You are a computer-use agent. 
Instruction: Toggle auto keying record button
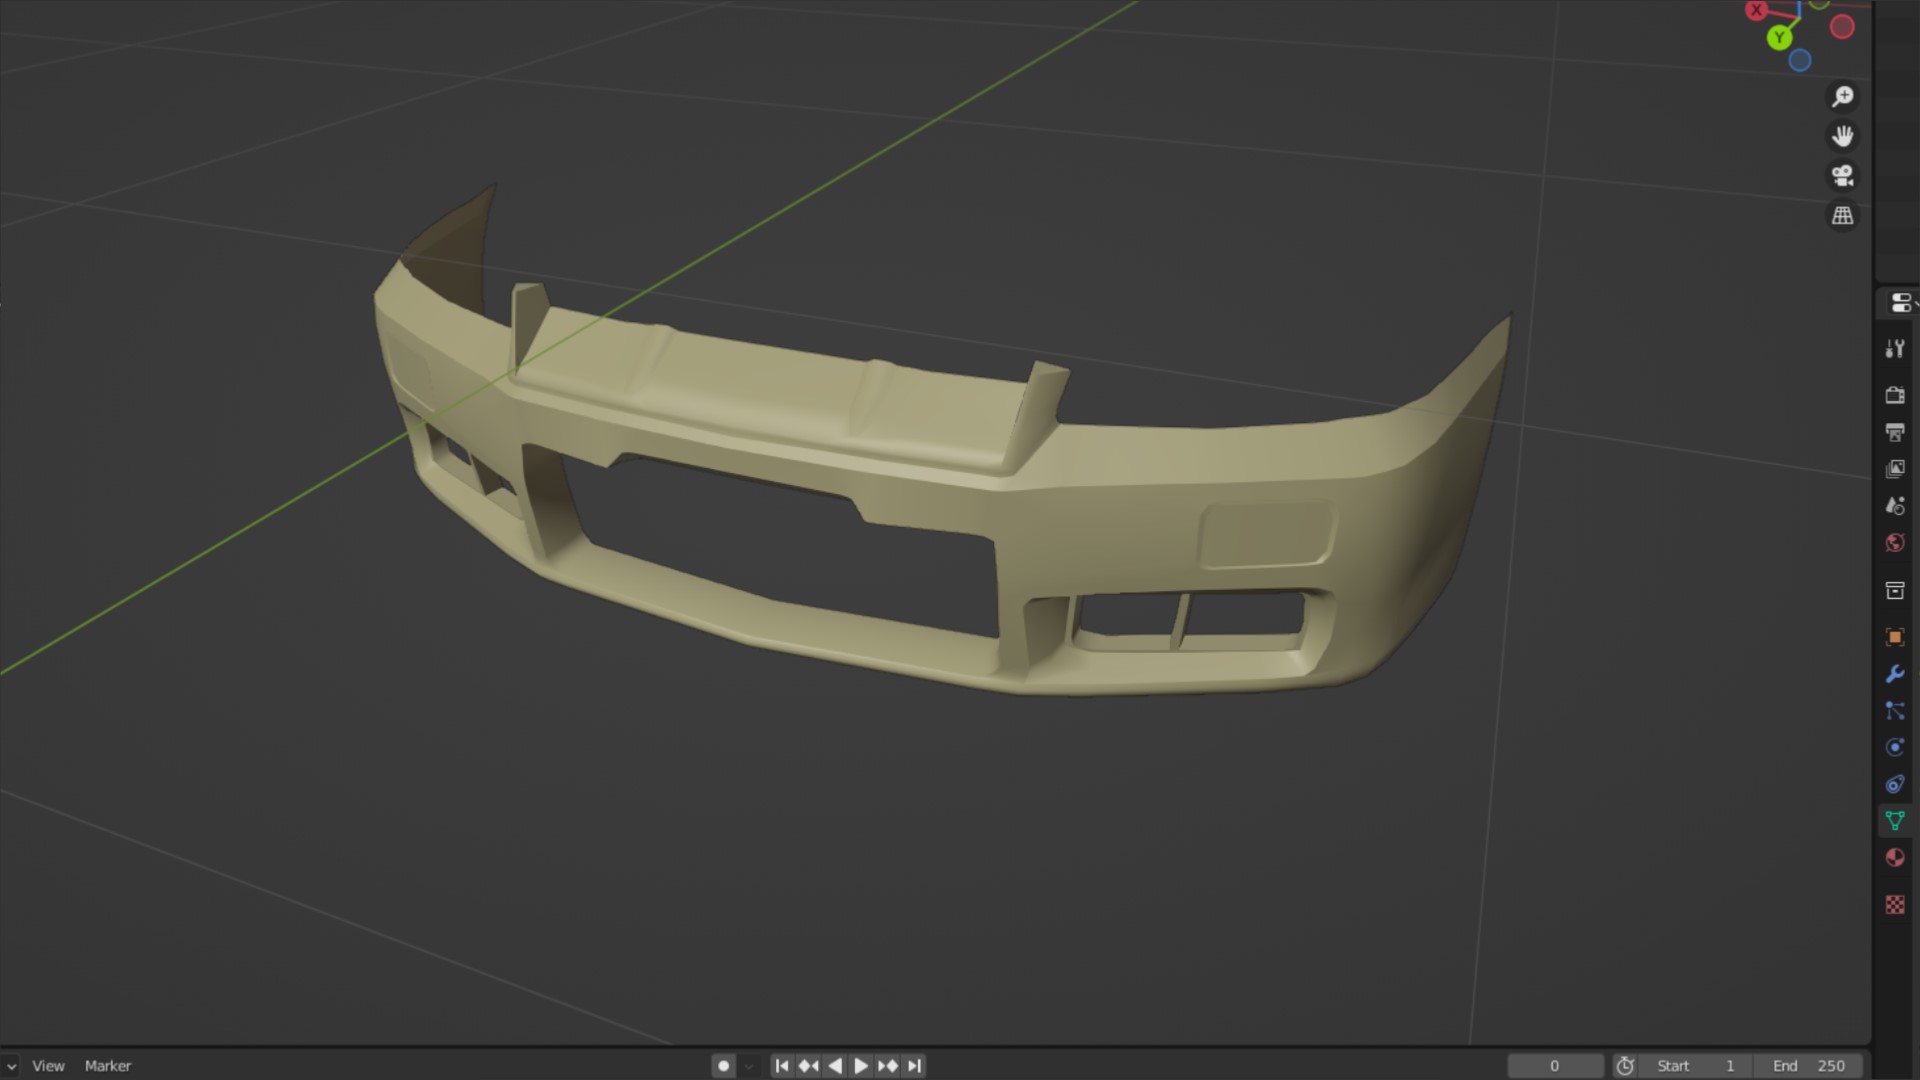pyautogui.click(x=724, y=1066)
